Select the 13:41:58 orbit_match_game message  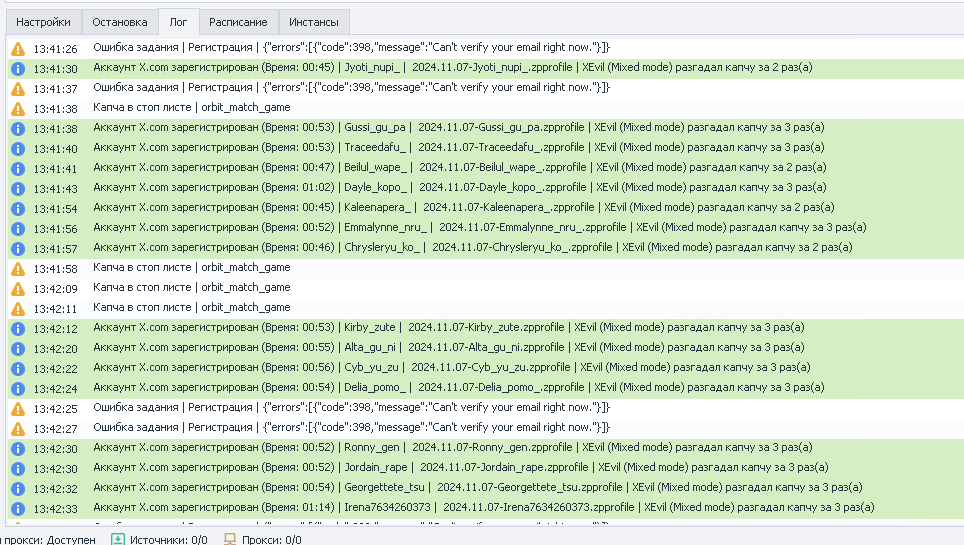pos(192,268)
